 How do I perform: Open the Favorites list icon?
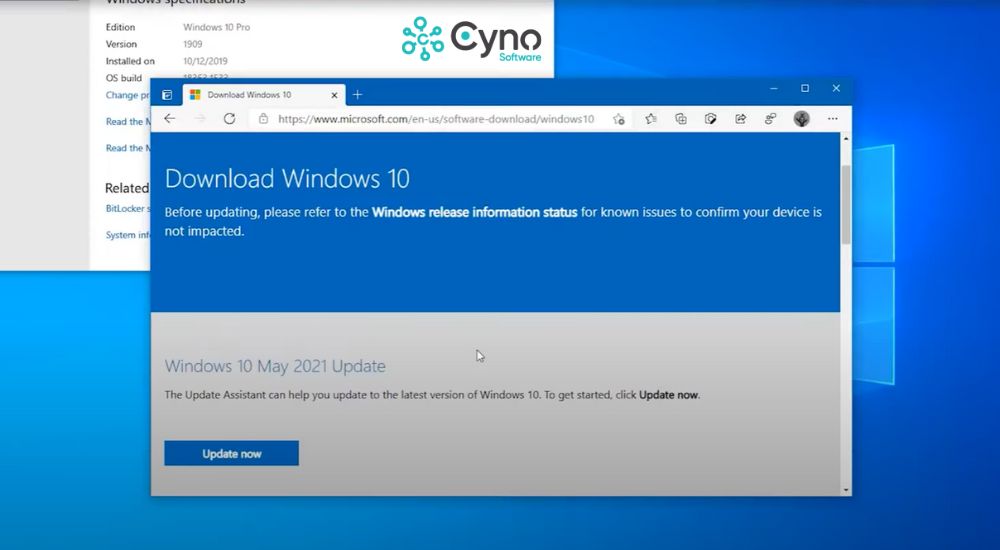(x=651, y=119)
